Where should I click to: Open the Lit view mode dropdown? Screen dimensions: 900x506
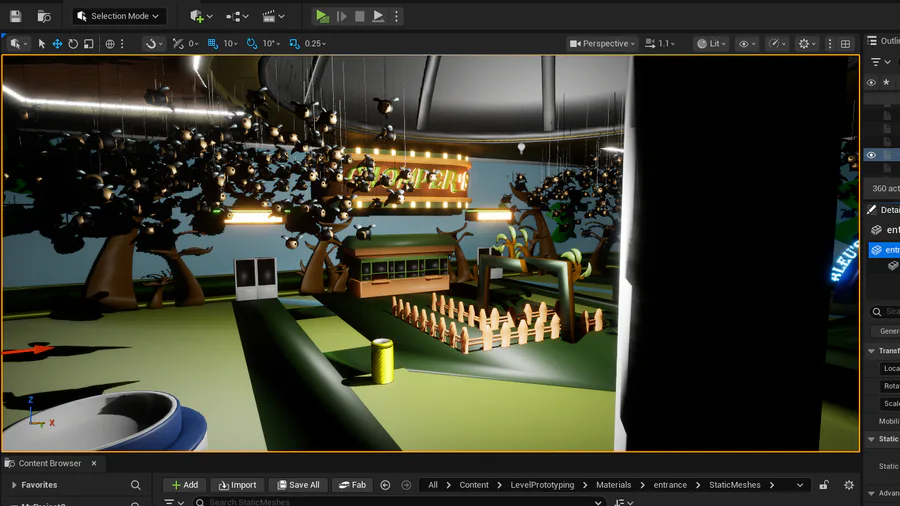coord(711,44)
